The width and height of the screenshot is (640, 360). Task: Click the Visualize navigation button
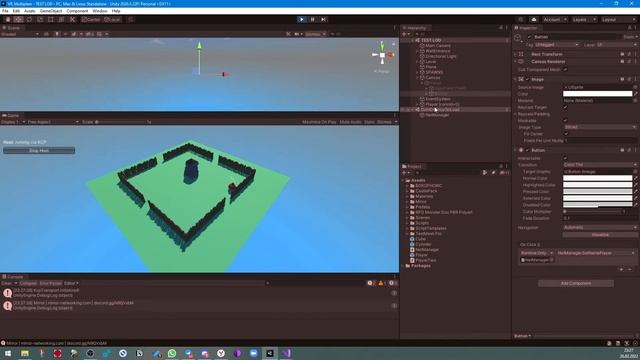pyautogui.click(x=600, y=235)
